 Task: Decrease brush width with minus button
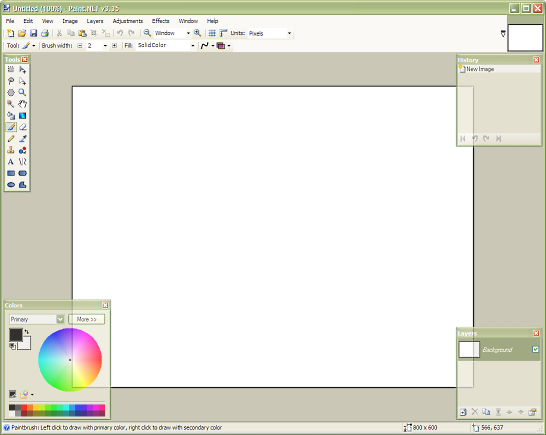click(x=80, y=46)
